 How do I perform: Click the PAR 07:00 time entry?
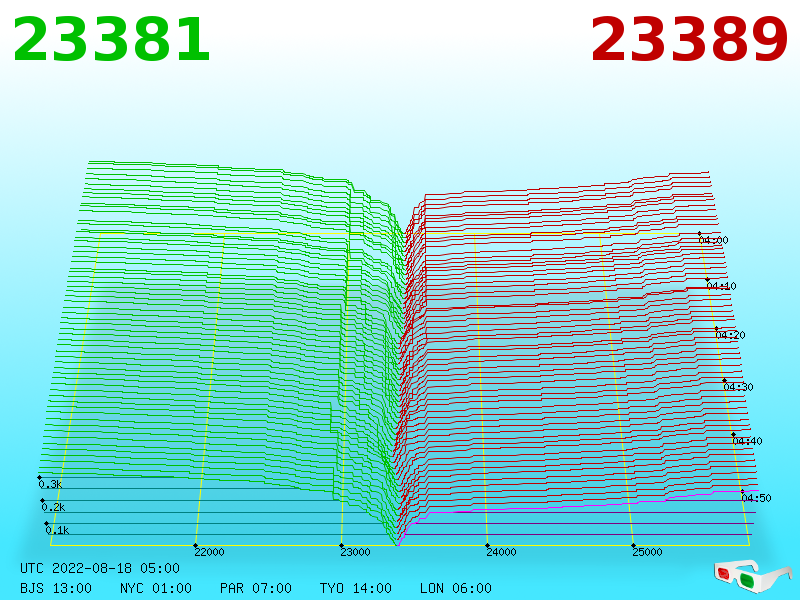(x=256, y=588)
